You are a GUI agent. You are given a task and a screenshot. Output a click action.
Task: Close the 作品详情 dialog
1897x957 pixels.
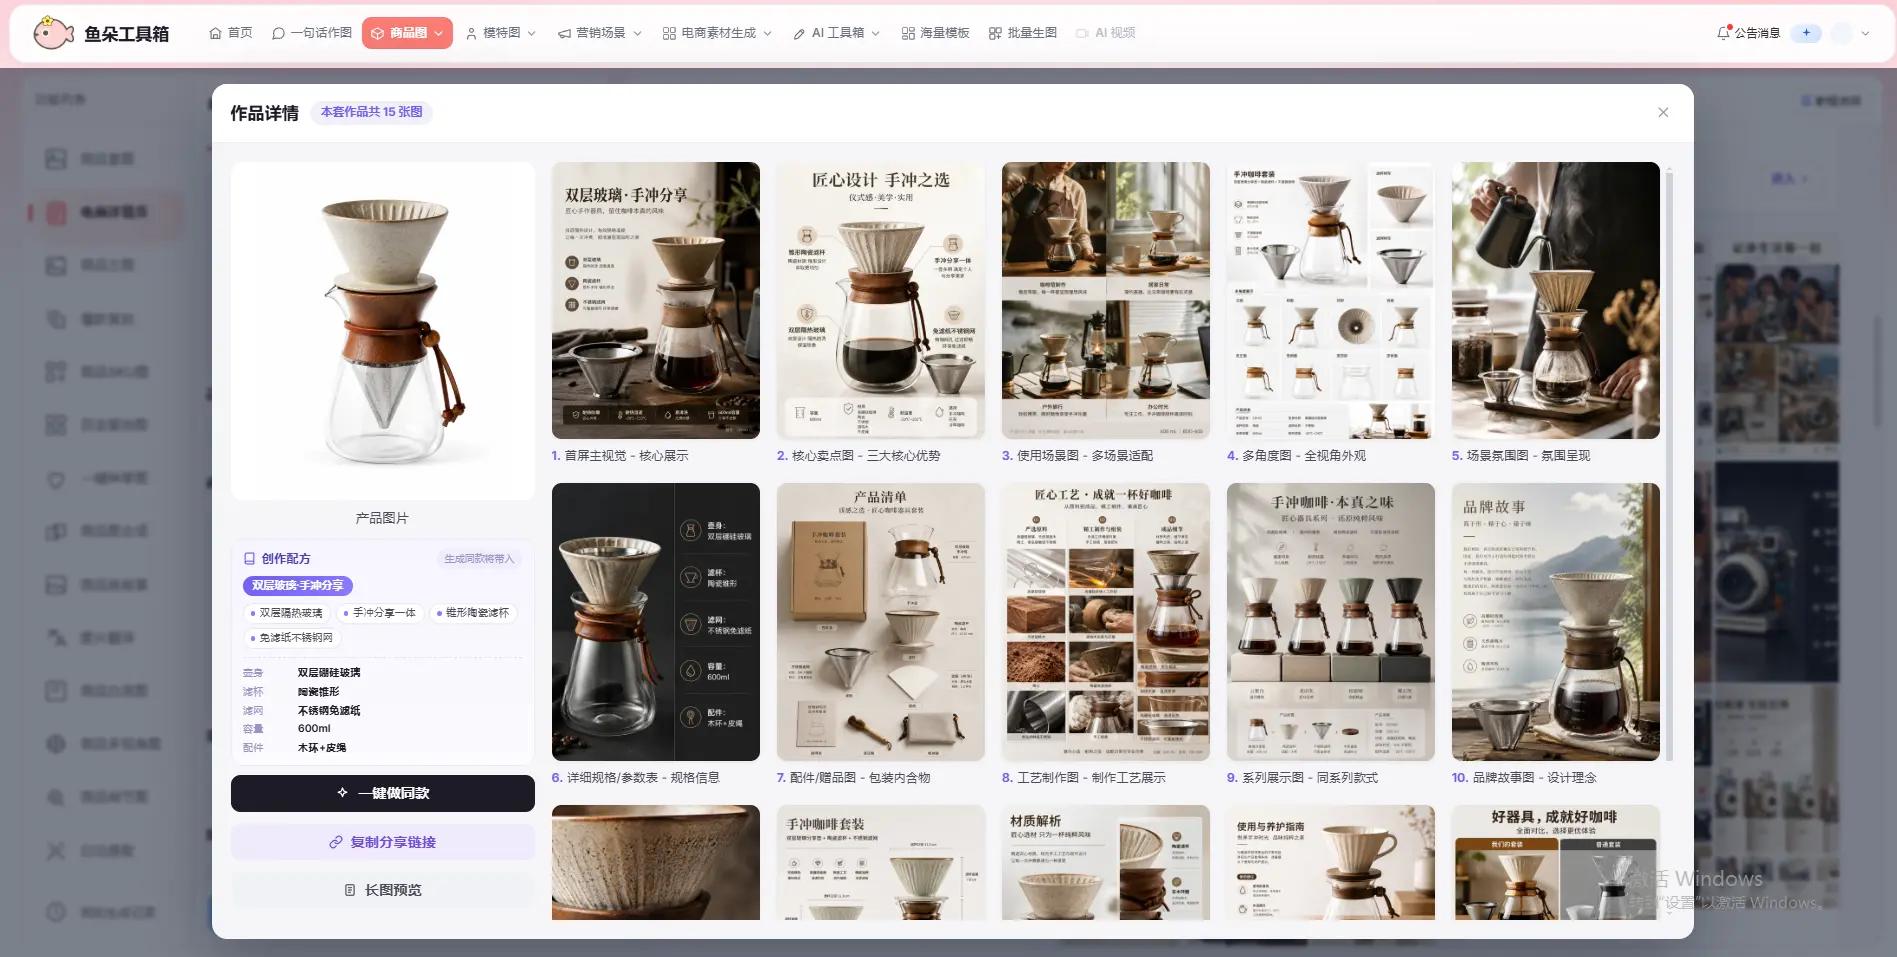1663,112
